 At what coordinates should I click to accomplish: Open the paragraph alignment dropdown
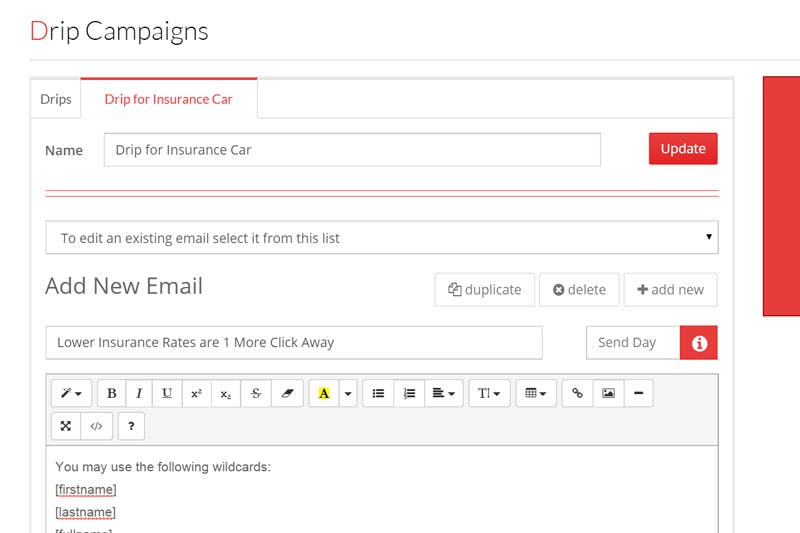444,393
